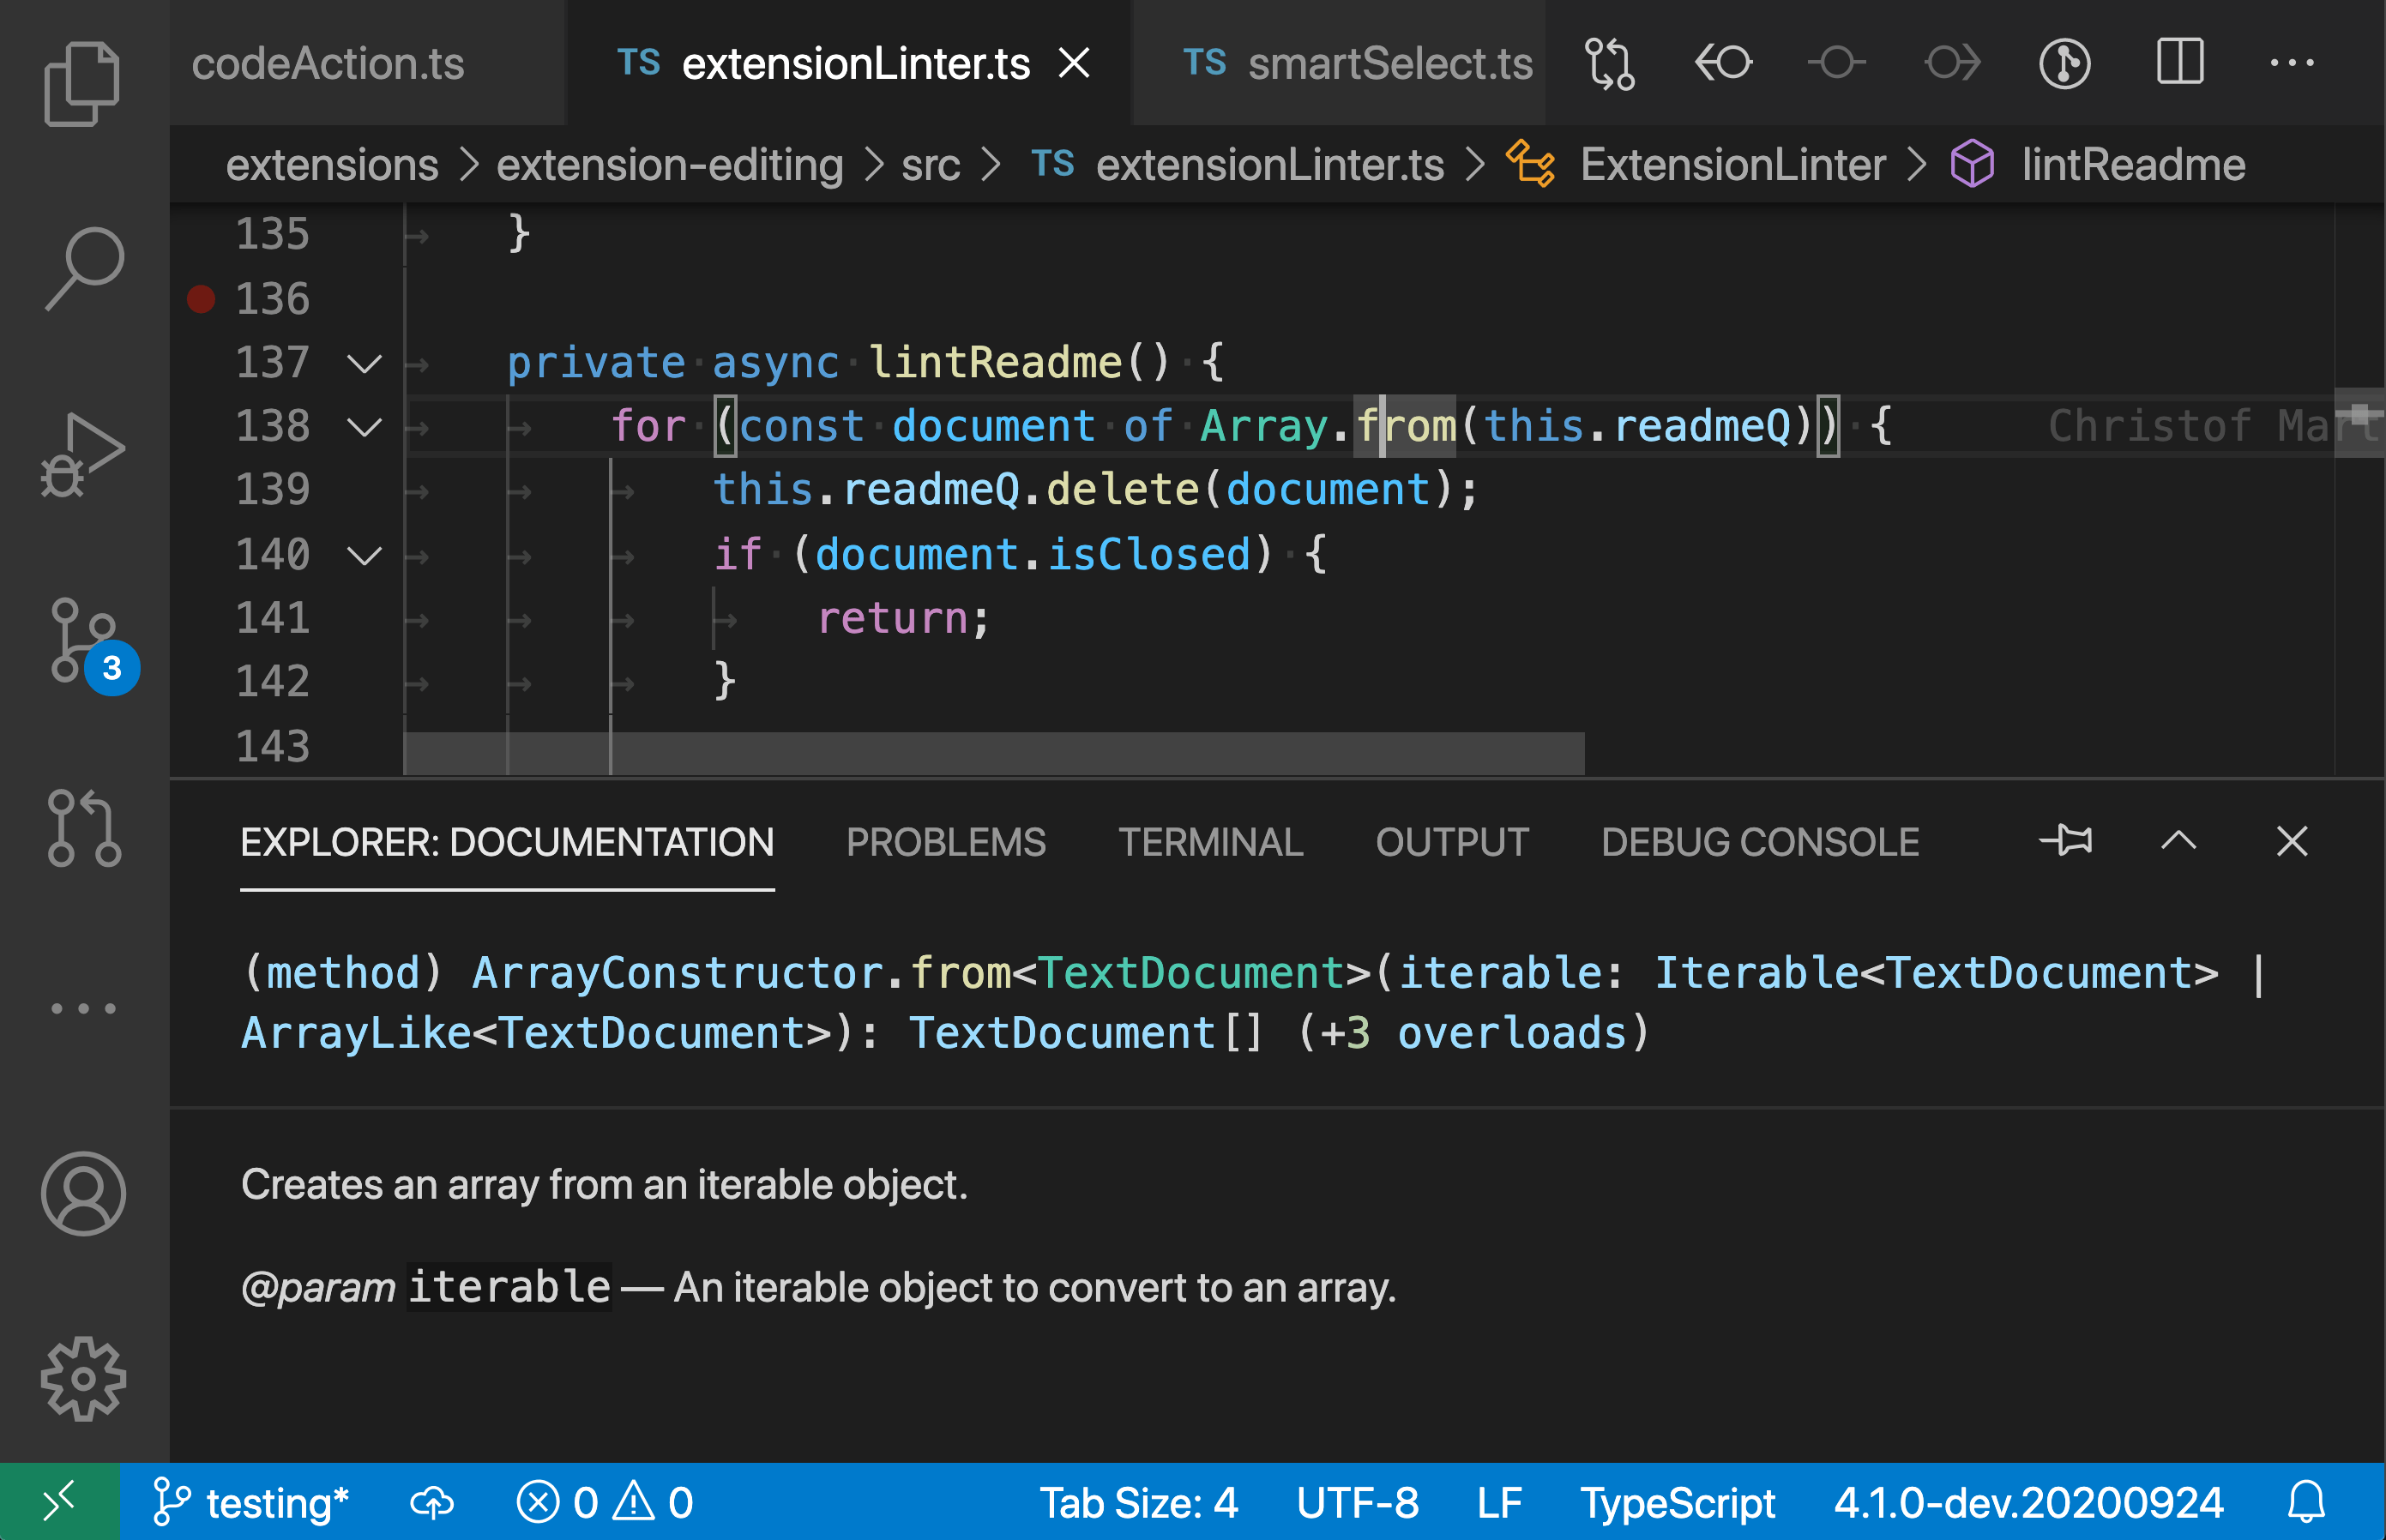
Task: Click the remote indicator at bottom-left
Action: click(60, 1501)
